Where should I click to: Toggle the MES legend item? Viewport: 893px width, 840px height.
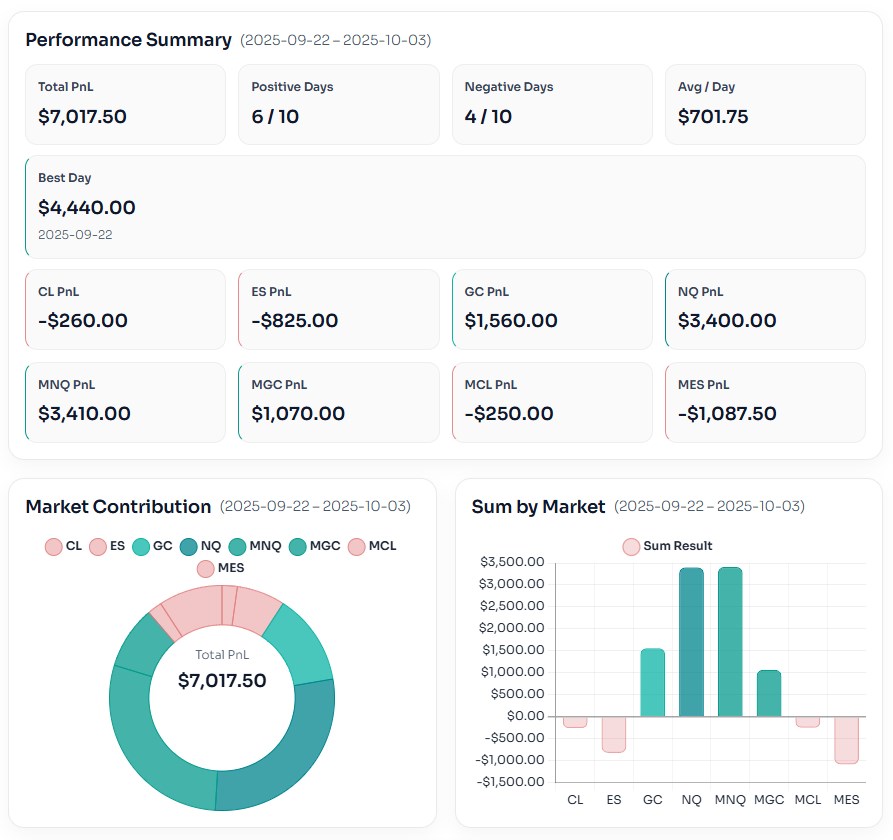click(x=220, y=568)
